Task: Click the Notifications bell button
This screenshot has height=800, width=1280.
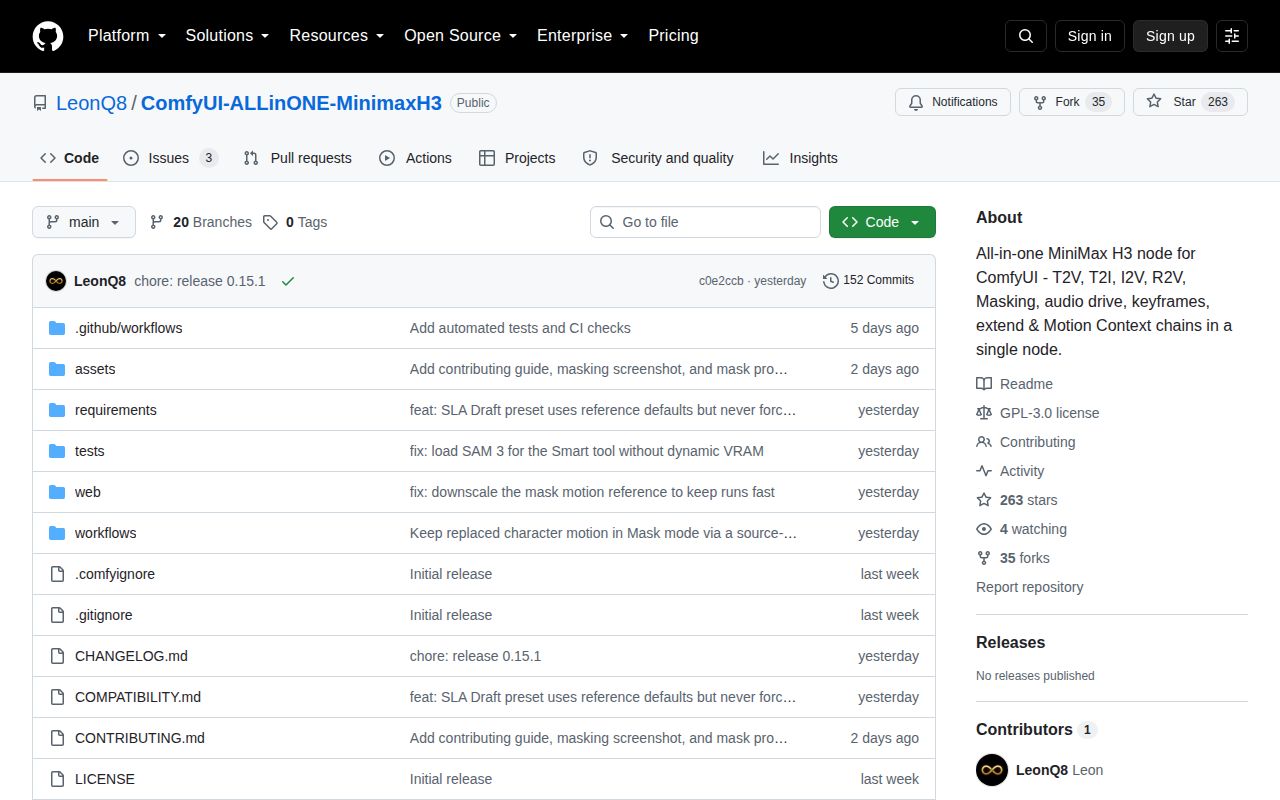Action: point(953,102)
